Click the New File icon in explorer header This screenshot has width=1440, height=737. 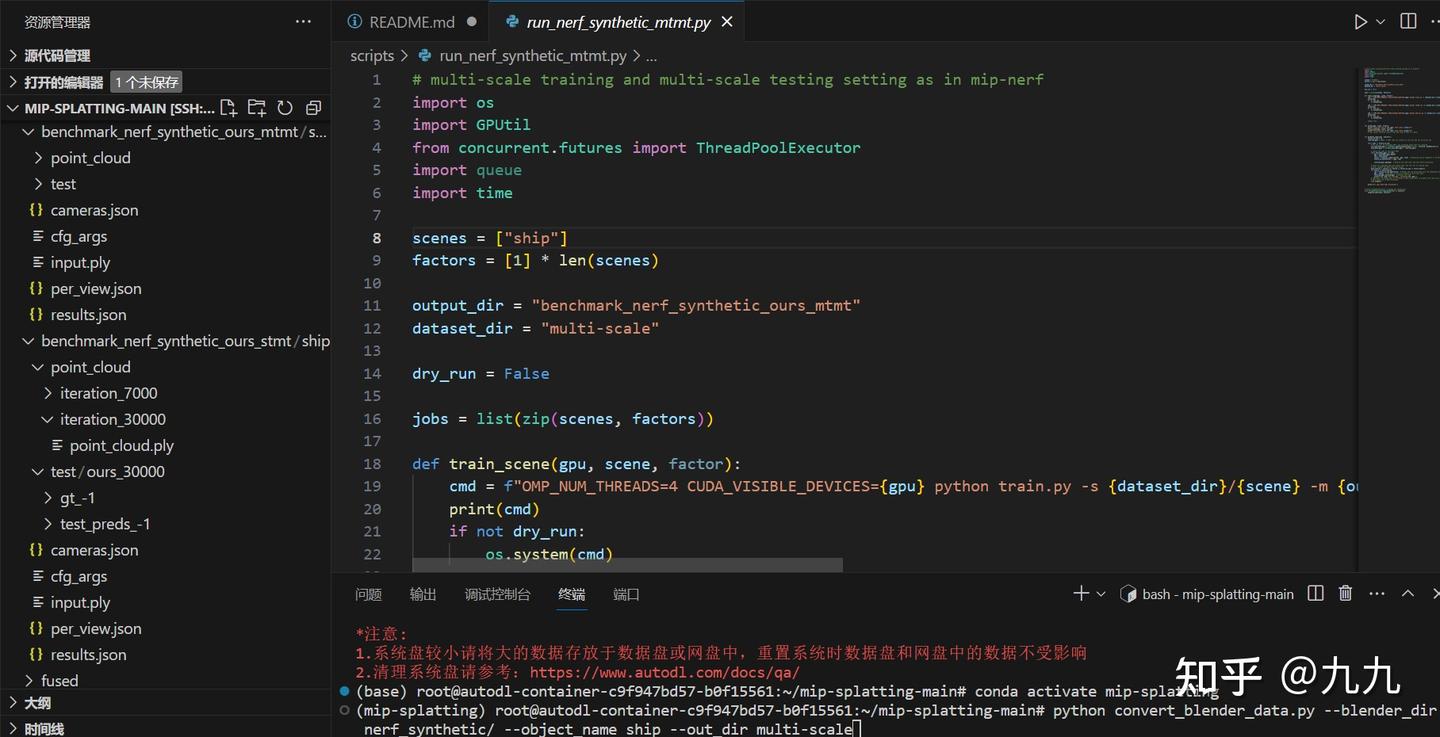coord(228,108)
